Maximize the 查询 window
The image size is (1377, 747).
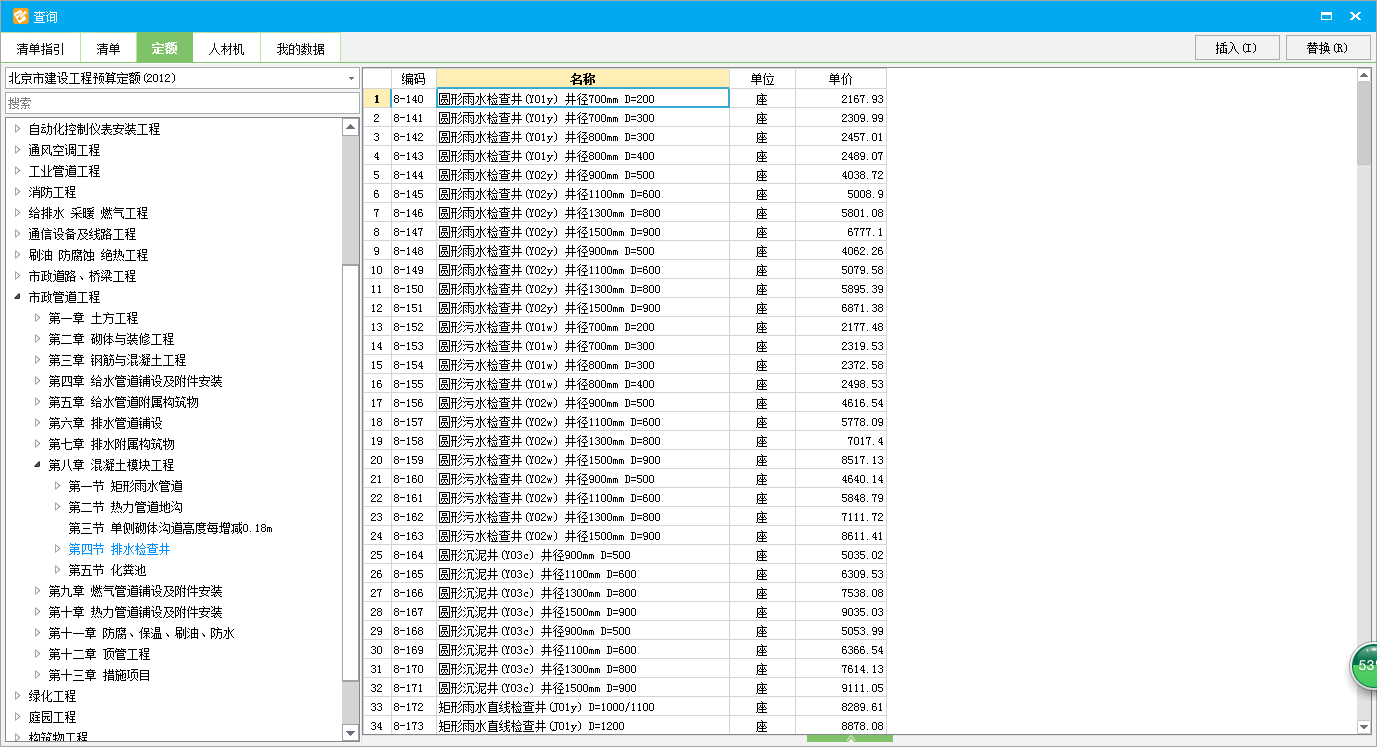tap(1326, 16)
